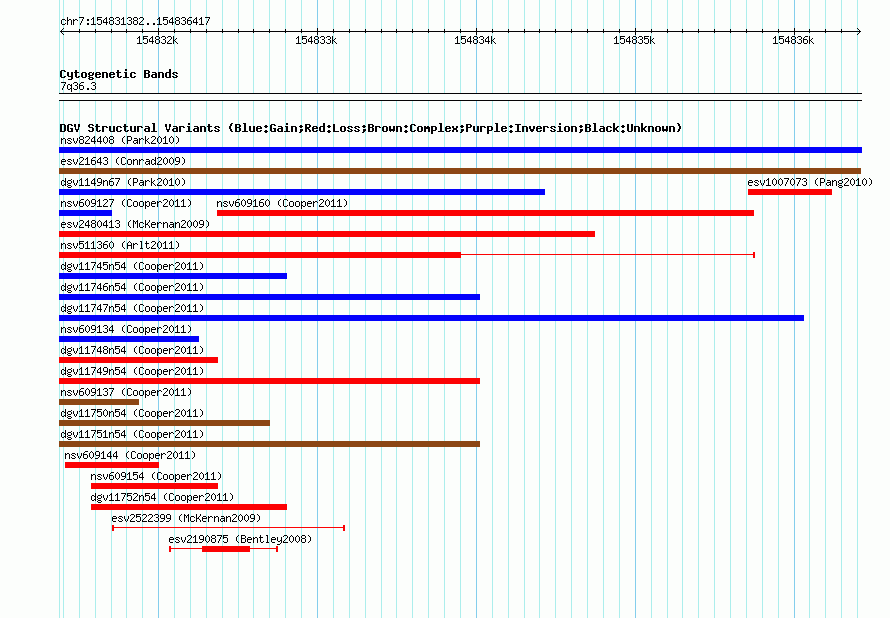
Task: Click the red esv1007073 loss bar
Action: coord(790,192)
